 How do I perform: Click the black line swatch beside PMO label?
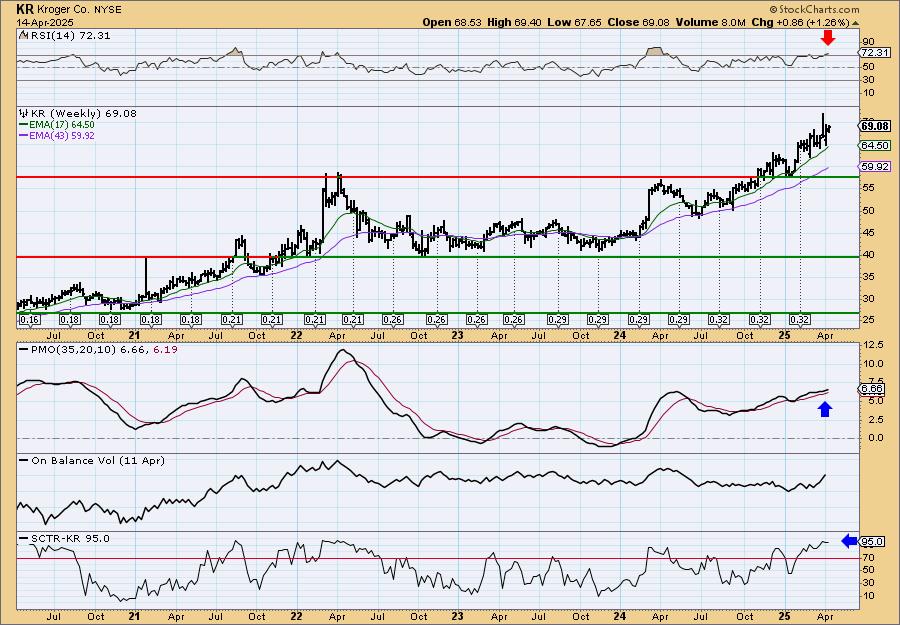click(x=24, y=348)
